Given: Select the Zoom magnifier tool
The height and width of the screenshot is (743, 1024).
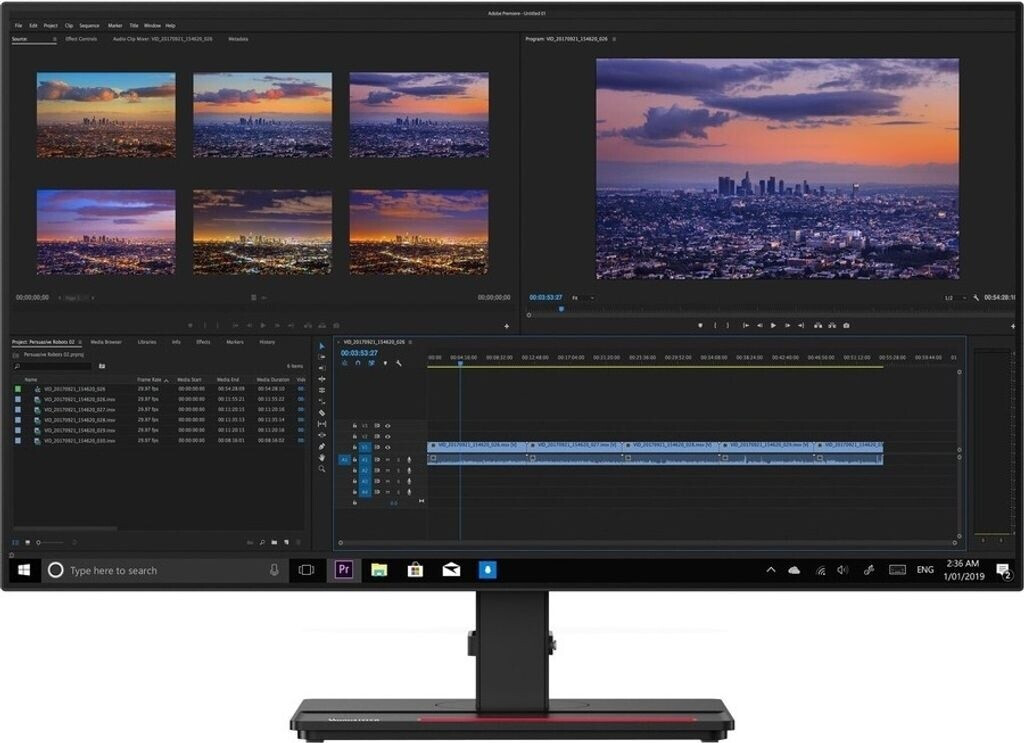Looking at the screenshot, I should click(322, 468).
